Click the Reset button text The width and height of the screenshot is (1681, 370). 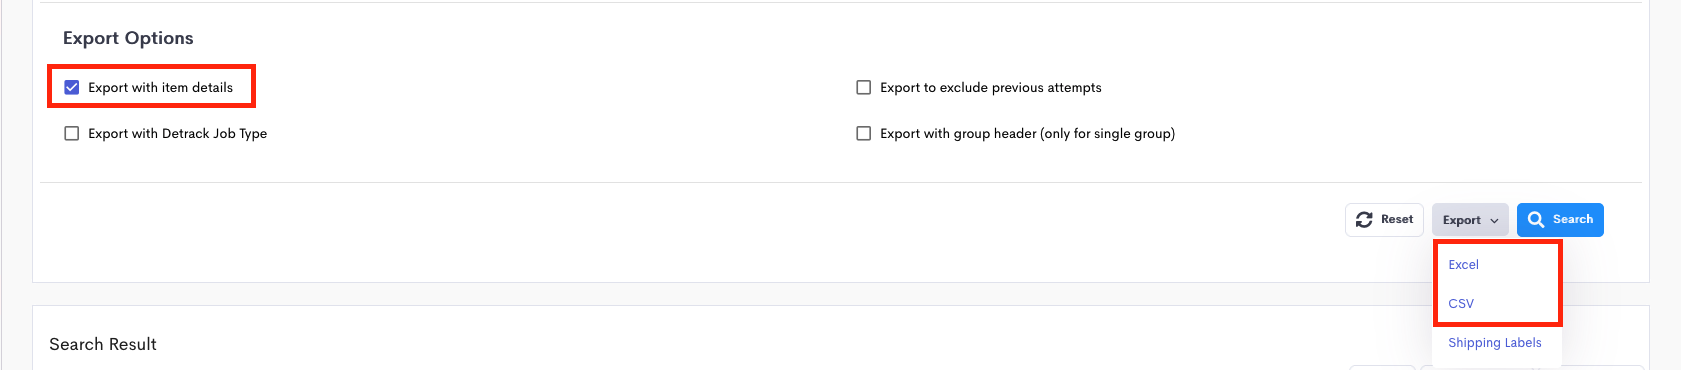1397,220
